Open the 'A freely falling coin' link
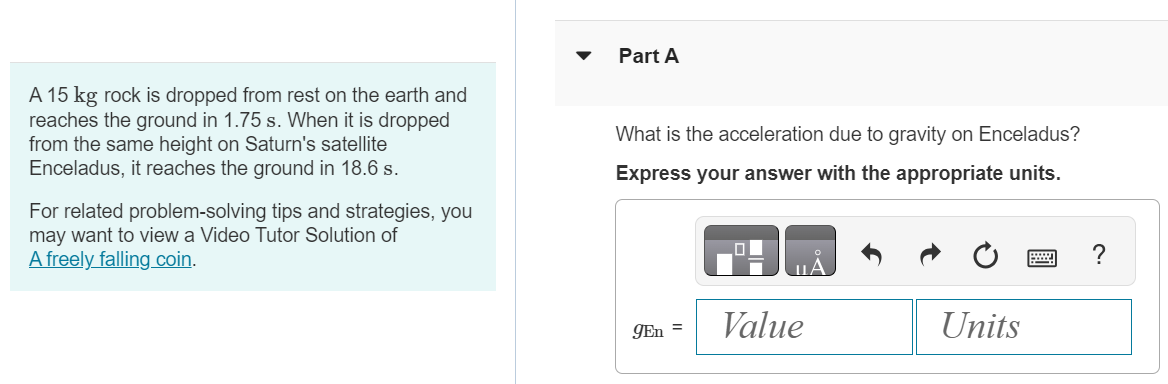 (x=110, y=259)
